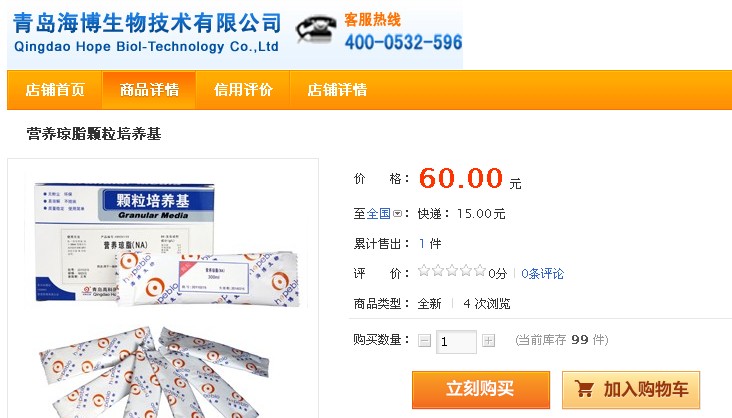Click the Qingdao Hope Biol-Technology company logo

147,33
